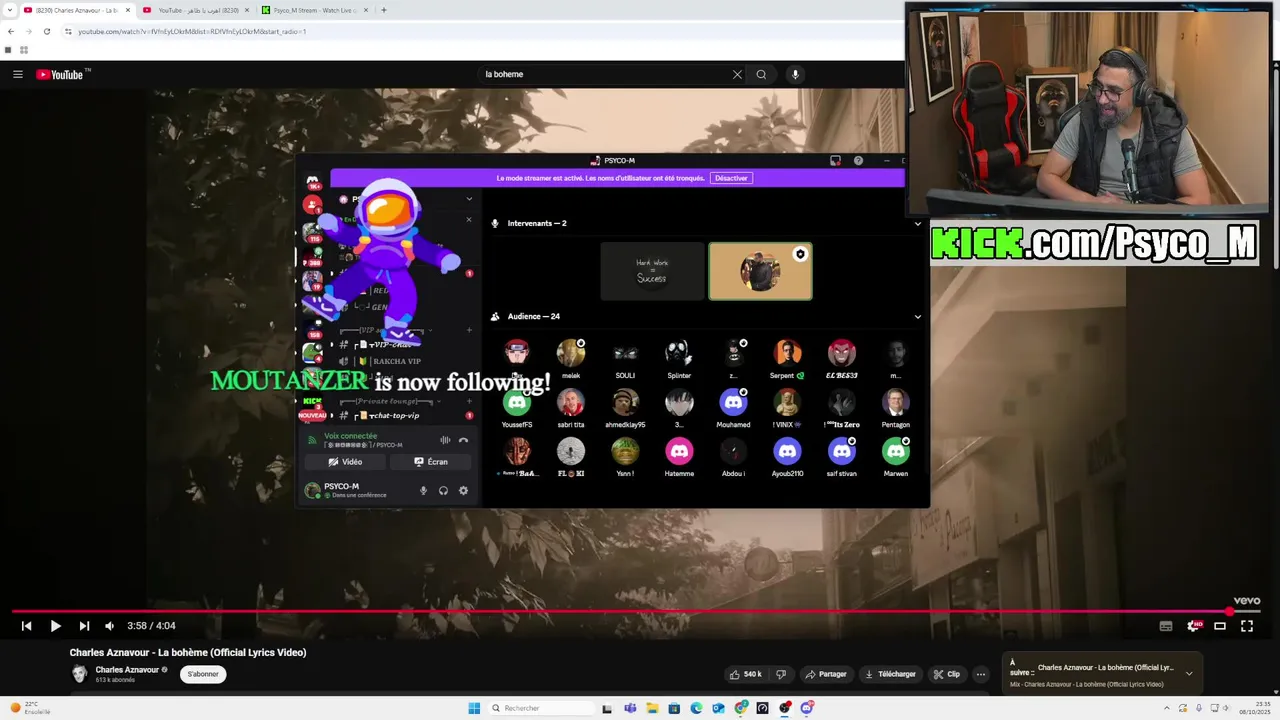
Task: Open a new browser tab
Action: click(x=384, y=10)
